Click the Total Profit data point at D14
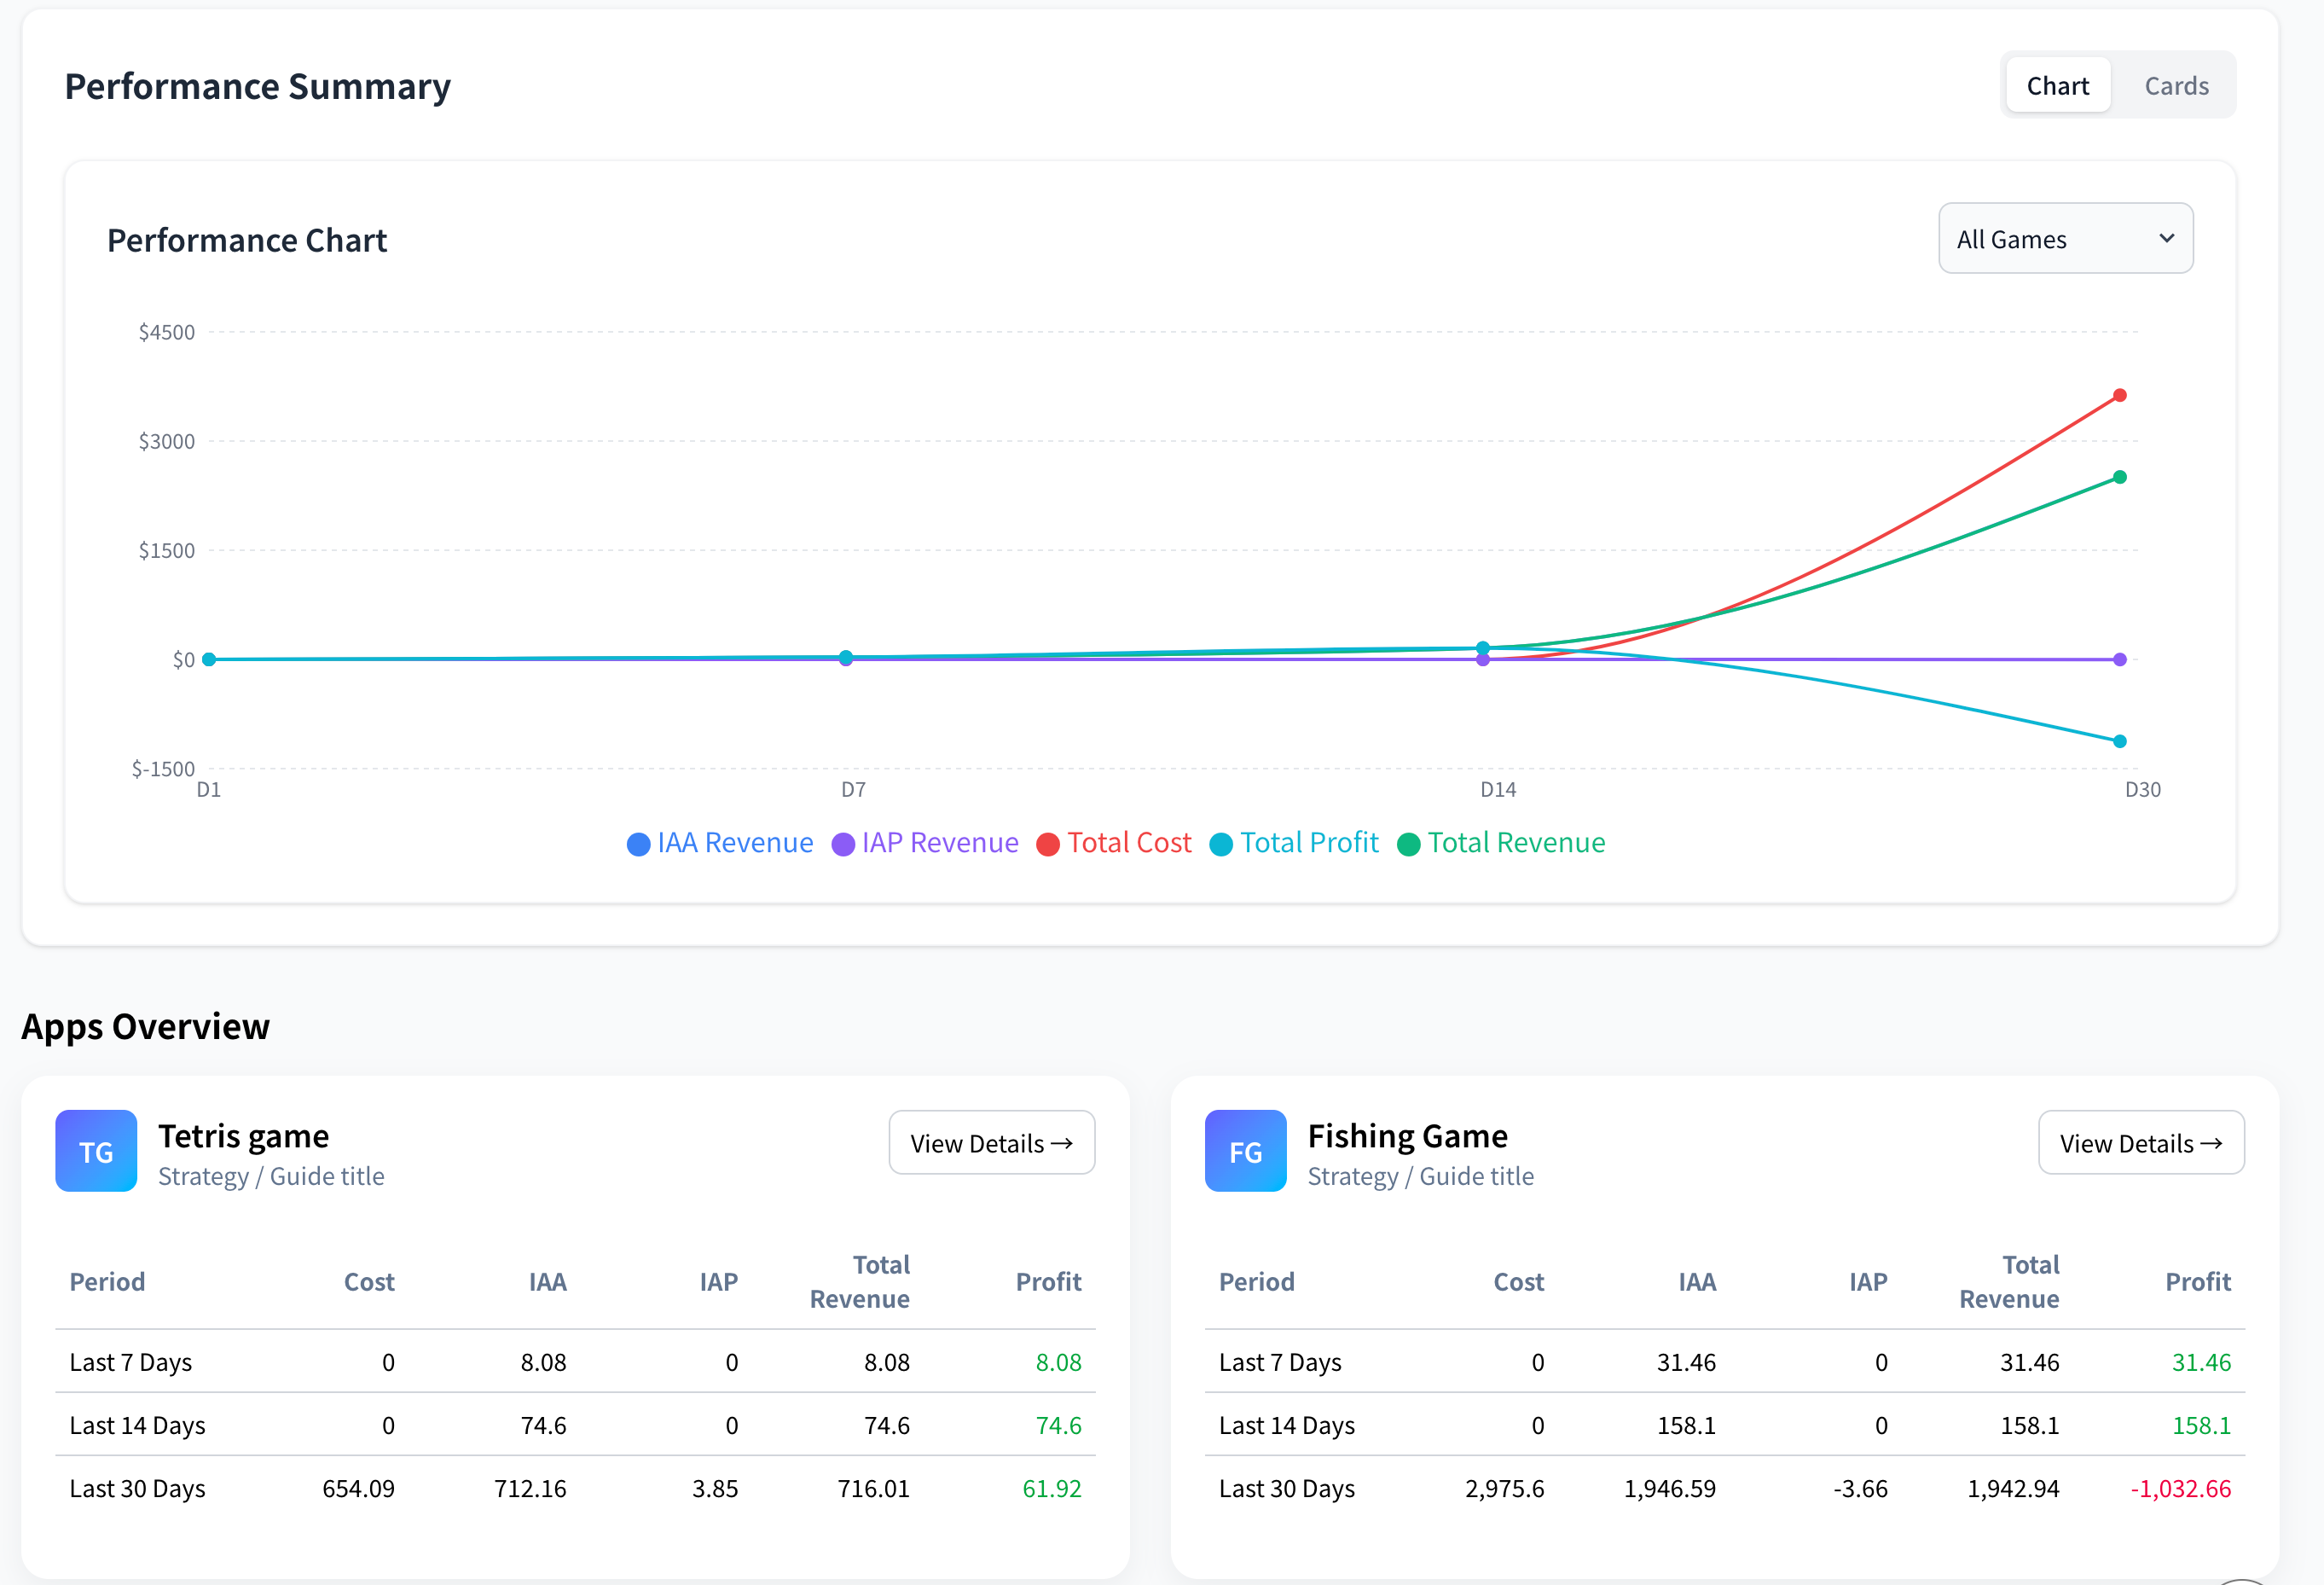2324x1585 pixels. coord(1482,648)
